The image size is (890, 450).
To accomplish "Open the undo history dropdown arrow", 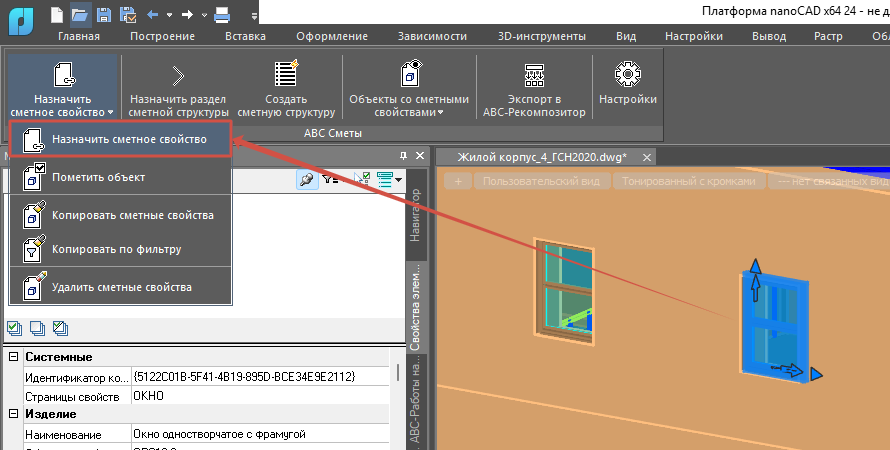I will [x=169, y=15].
